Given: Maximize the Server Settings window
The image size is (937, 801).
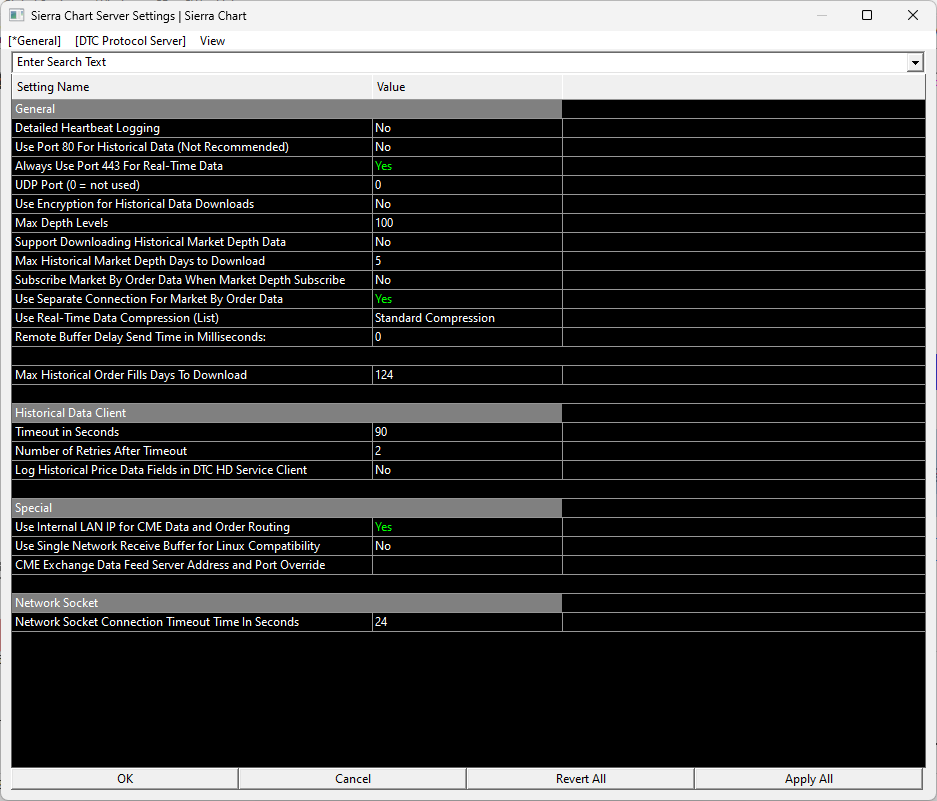Looking at the screenshot, I should click(x=867, y=16).
